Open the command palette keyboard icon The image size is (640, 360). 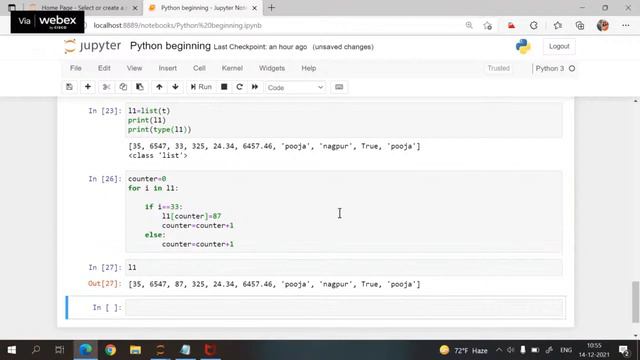[x=339, y=87]
